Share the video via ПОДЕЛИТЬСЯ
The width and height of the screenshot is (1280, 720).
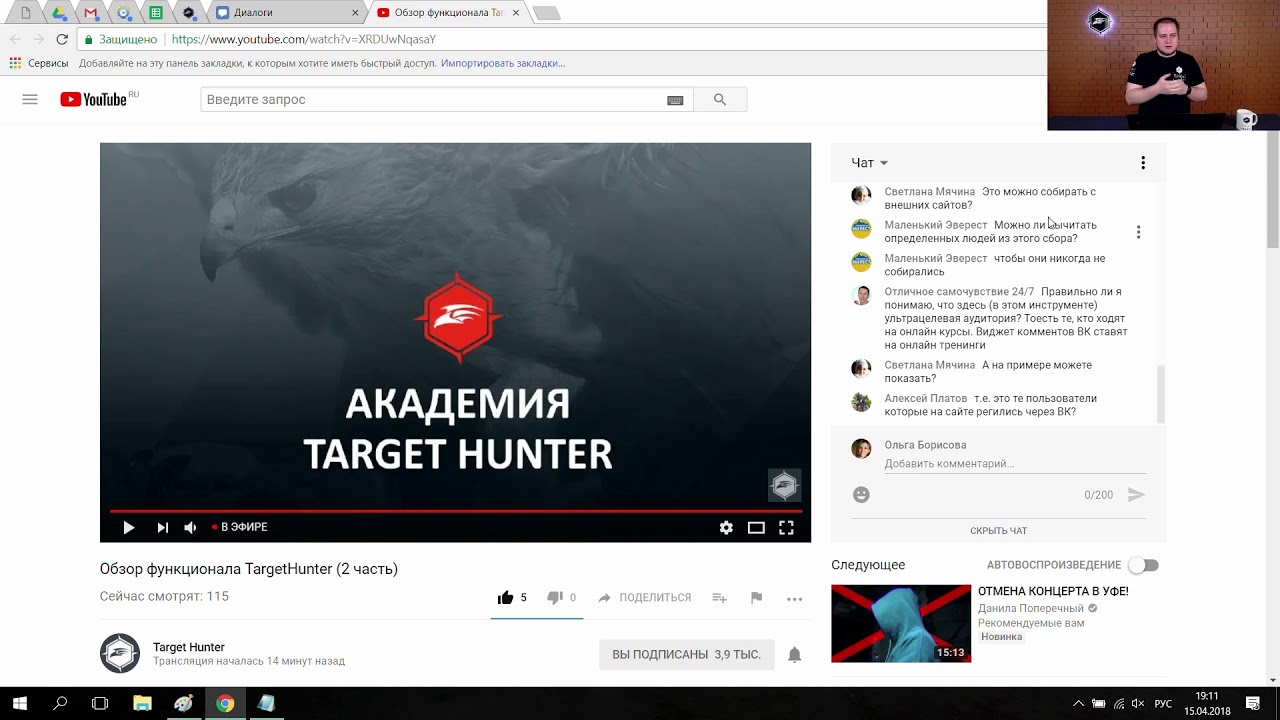[644, 598]
